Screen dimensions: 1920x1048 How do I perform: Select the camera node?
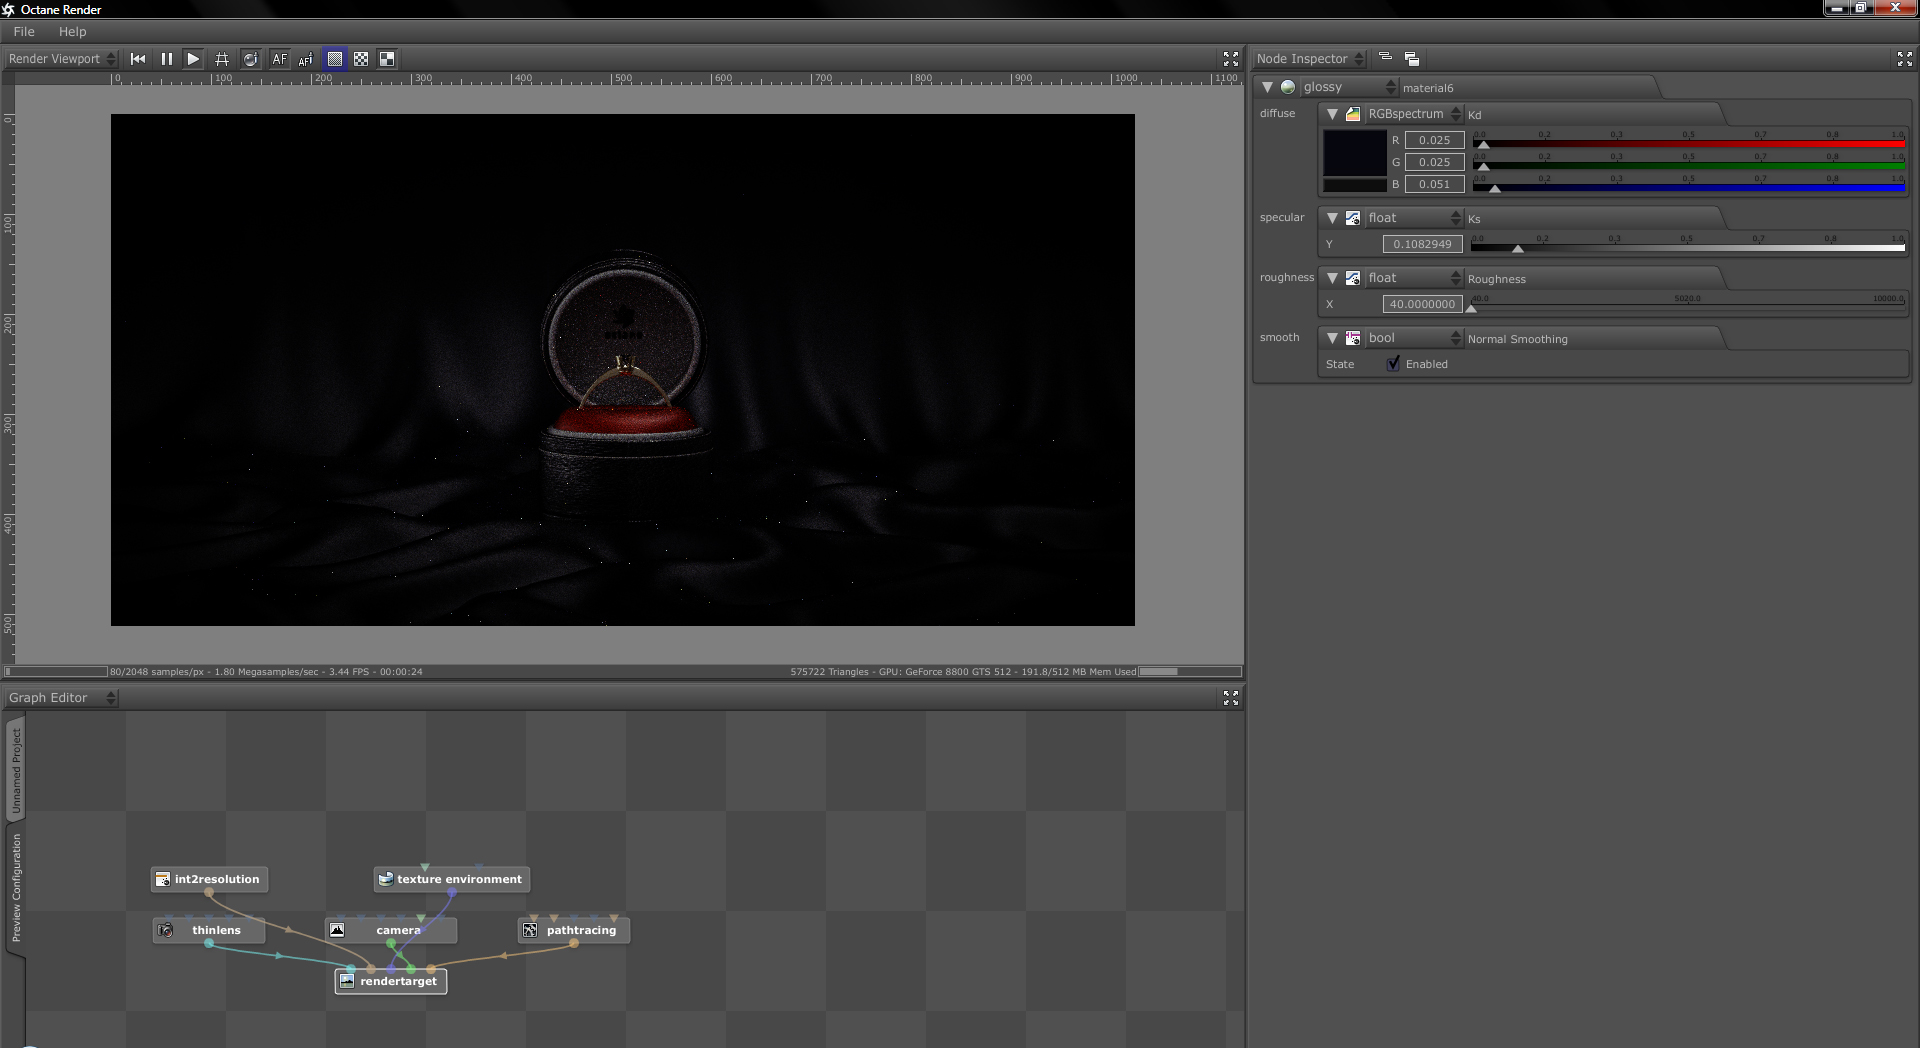coord(391,930)
